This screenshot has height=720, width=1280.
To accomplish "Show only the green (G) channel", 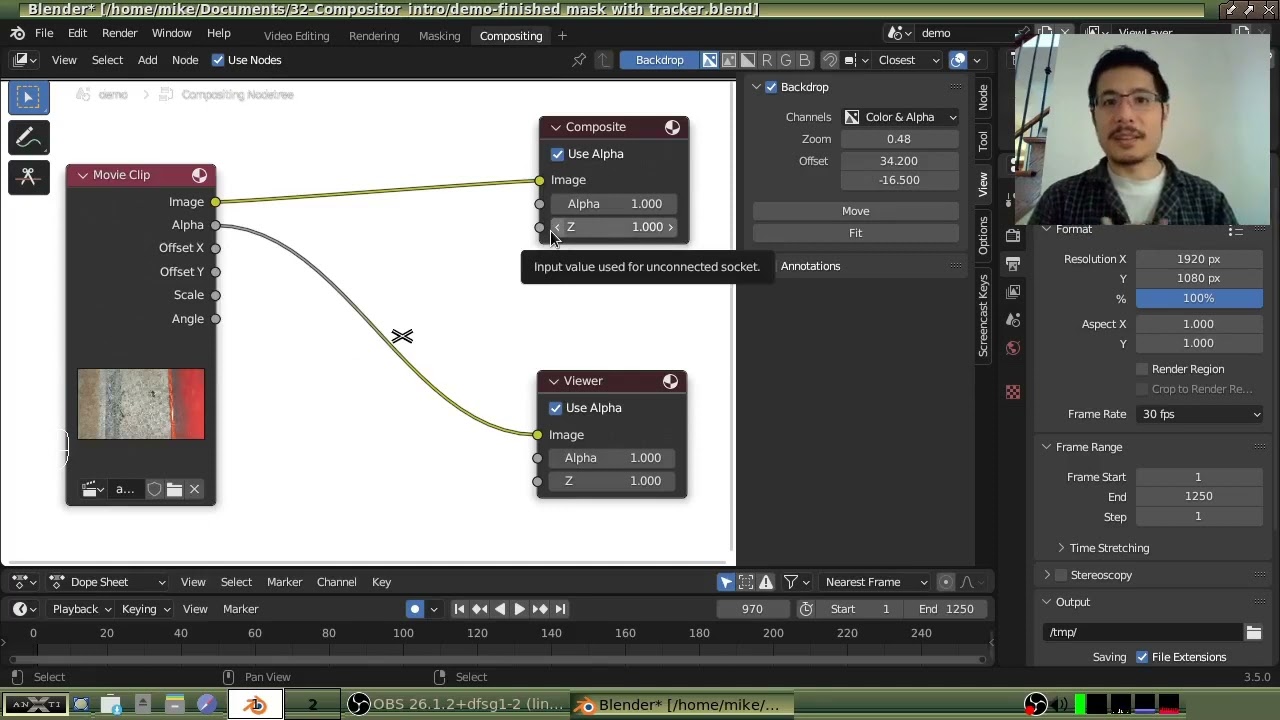I will (786, 60).
